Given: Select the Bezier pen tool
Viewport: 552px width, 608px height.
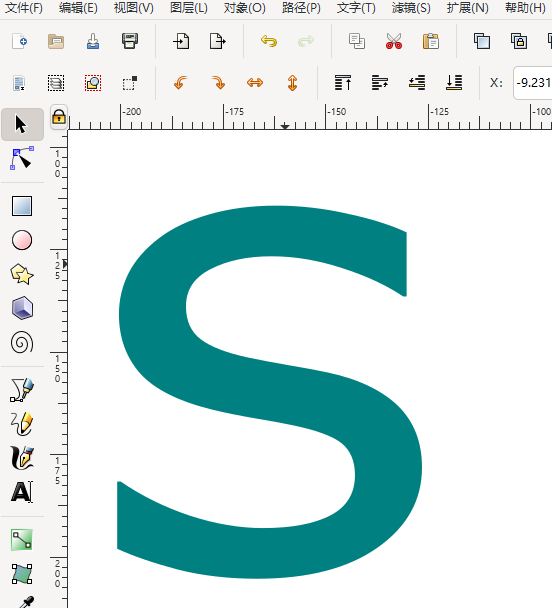Looking at the screenshot, I should (x=22, y=390).
